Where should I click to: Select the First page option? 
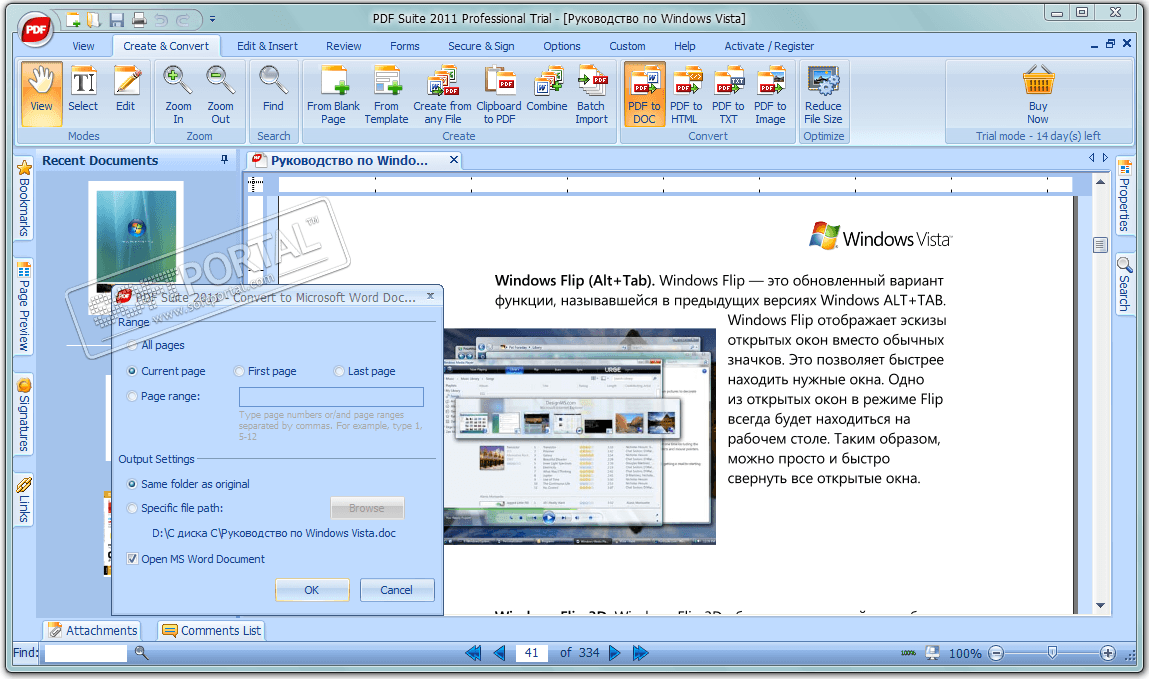[x=239, y=371]
